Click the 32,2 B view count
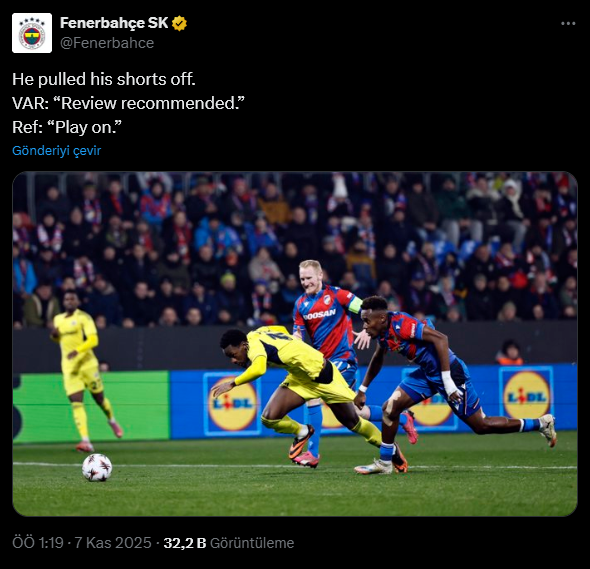The width and height of the screenshot is (590, 569). pos(185,543)
